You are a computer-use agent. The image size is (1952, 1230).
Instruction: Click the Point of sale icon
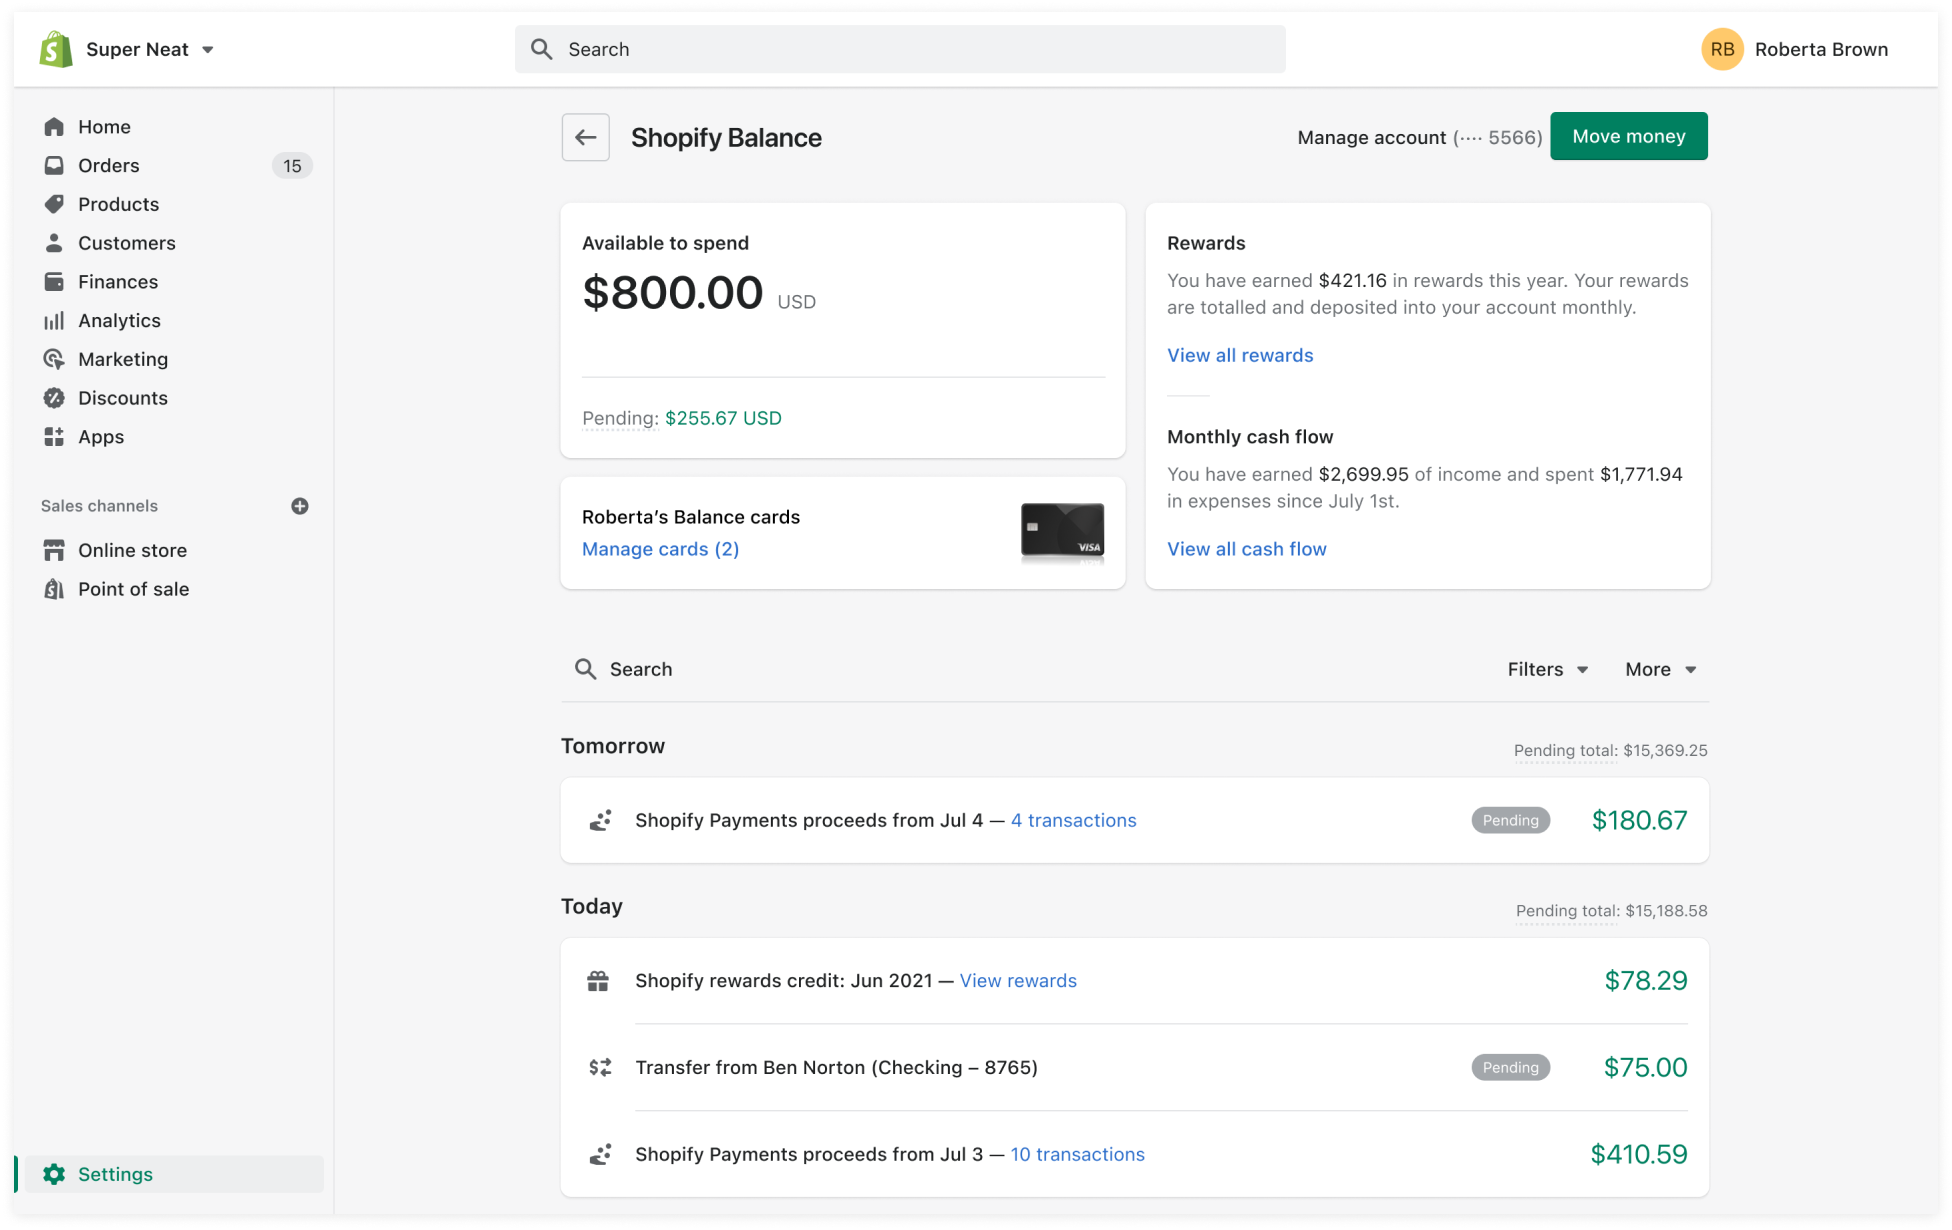pyautogui.click(x=55, y=589)
